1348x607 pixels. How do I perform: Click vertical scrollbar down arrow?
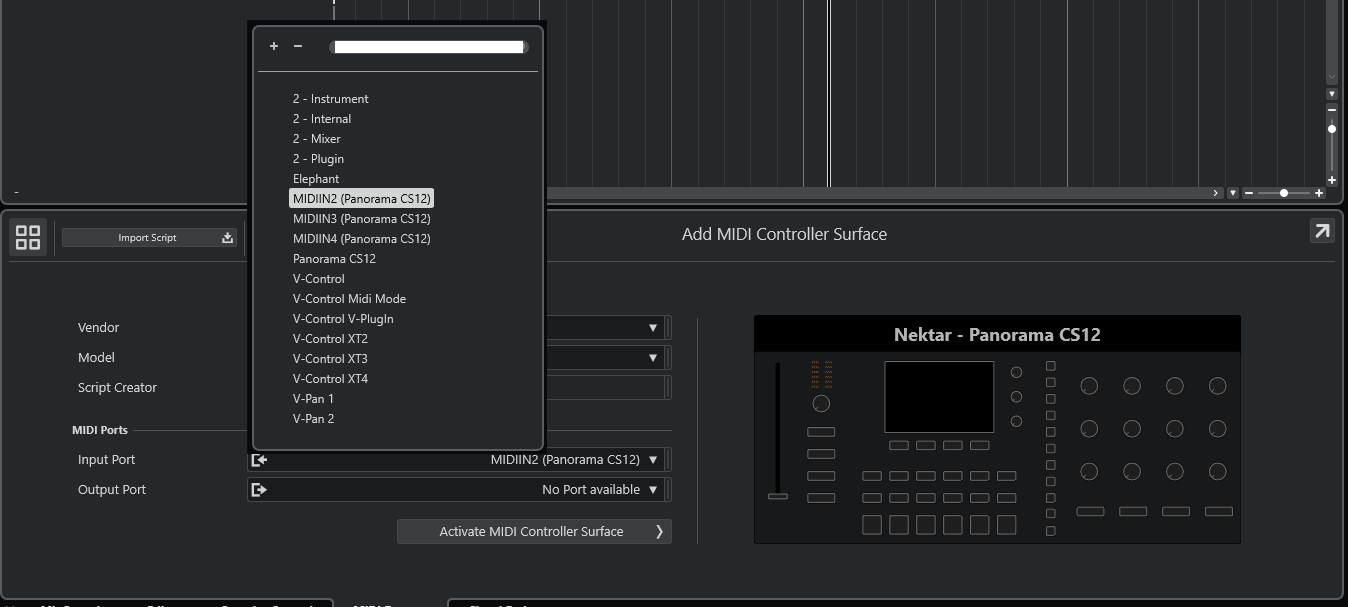pos(1332,77)
